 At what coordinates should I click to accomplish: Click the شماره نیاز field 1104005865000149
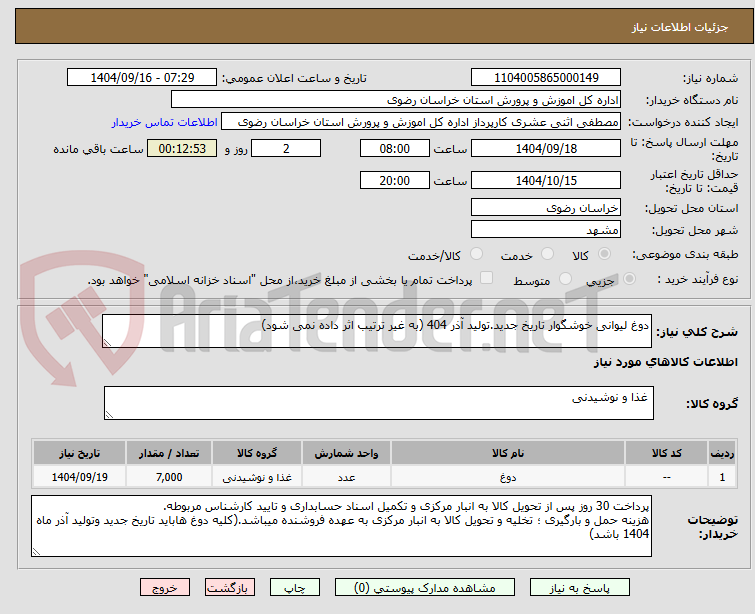click(x=546, y=78)
